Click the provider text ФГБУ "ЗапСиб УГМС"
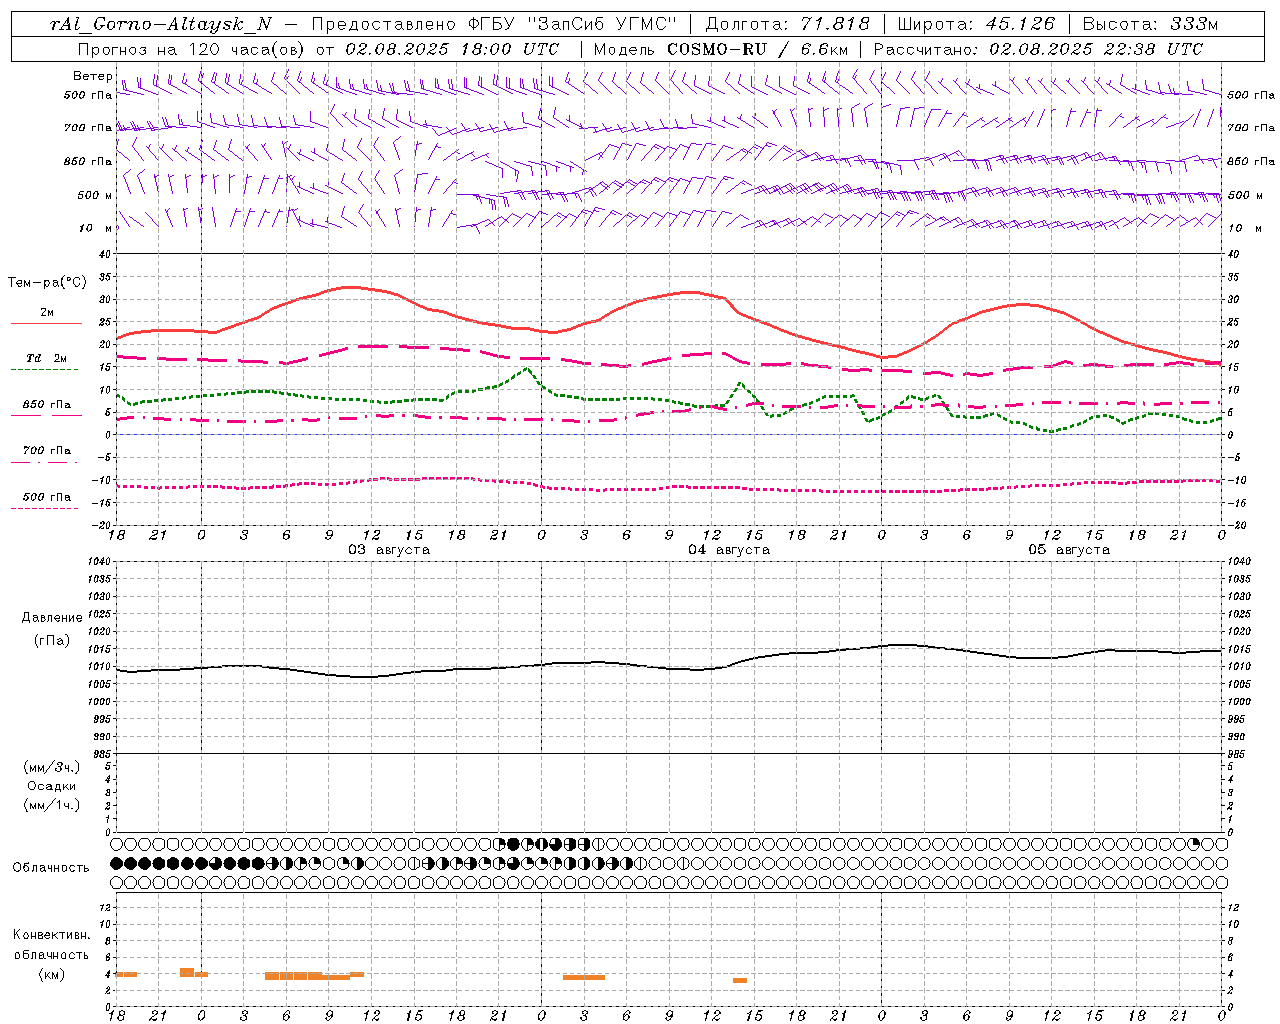Image resolution: width=1280 pixels, height=1024 pixels. [573, 24]
